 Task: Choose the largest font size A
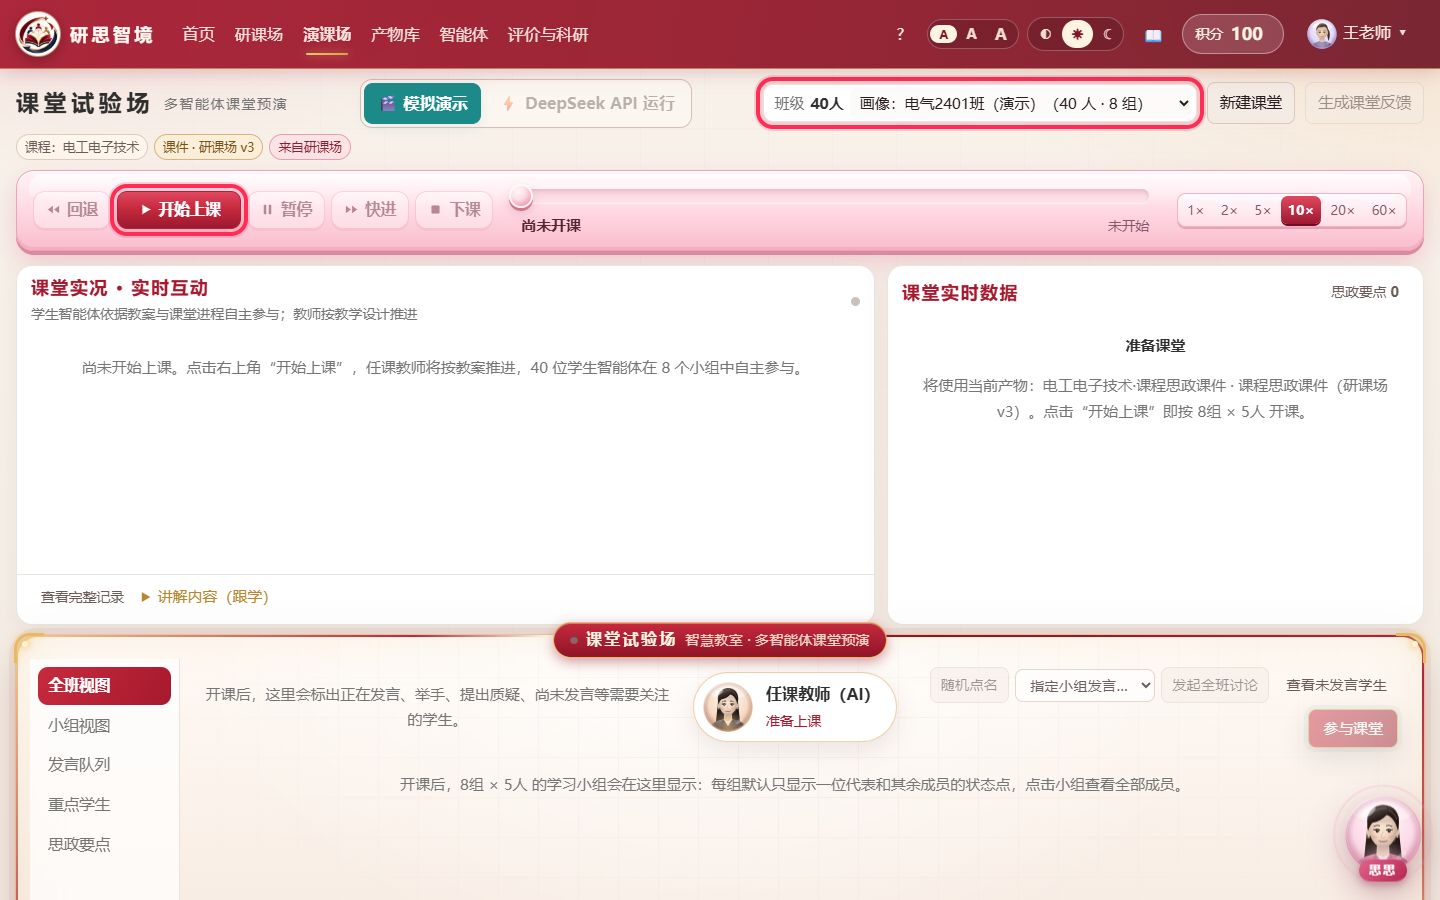tap(1001, 34)
